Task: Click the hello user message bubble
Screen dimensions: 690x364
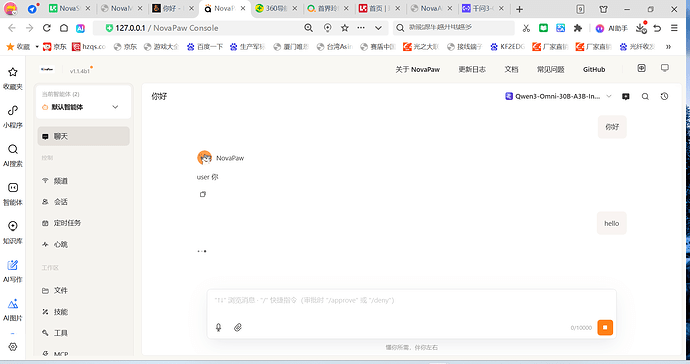Action: 611,223
